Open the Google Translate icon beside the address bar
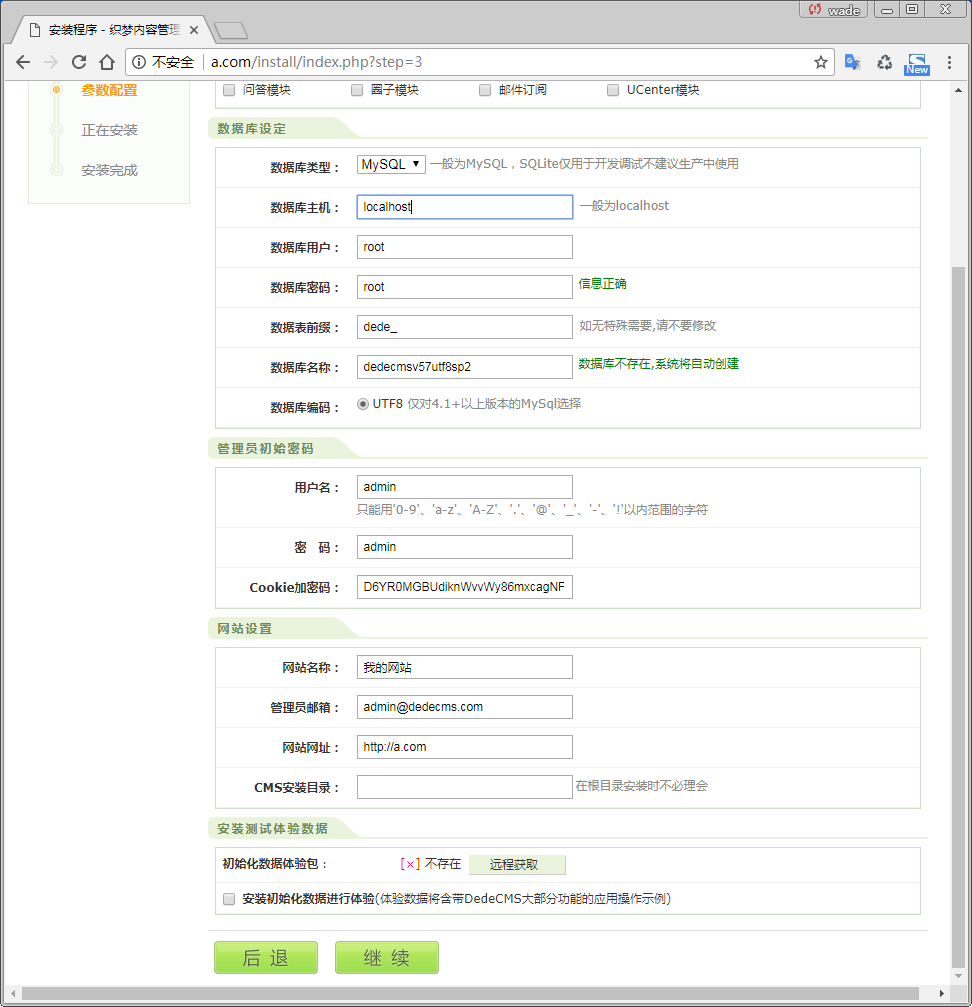The image size is (972, 1007). [852, 62]
